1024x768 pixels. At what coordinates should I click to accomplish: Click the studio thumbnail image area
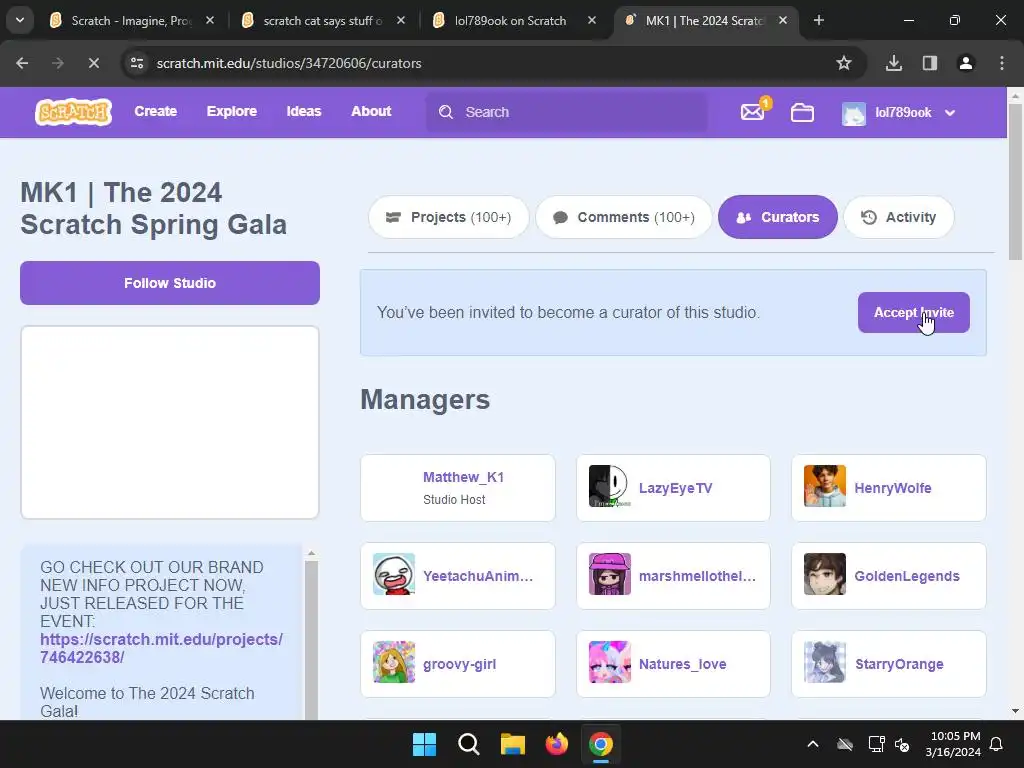[x=170, y=423]
